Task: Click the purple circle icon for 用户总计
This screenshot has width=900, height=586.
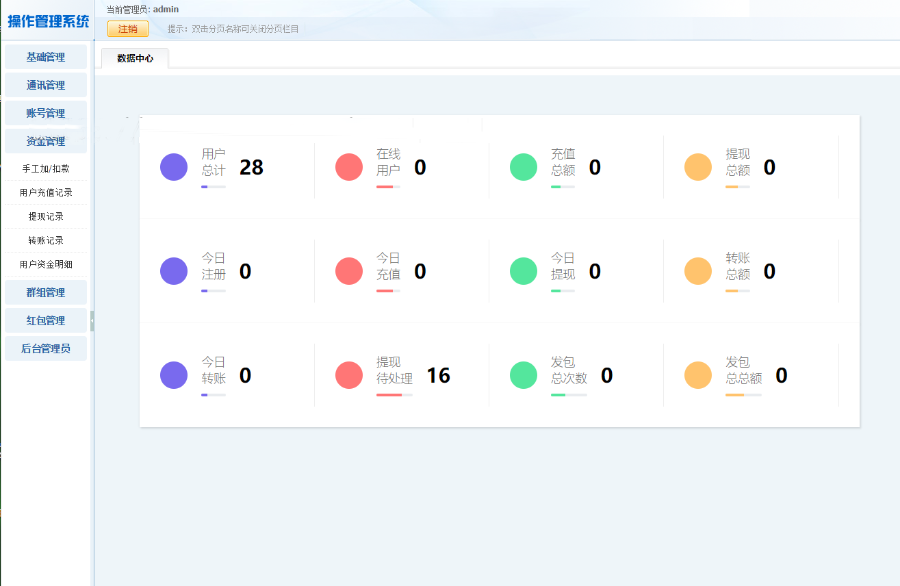Action: click(x=174, y=167)
